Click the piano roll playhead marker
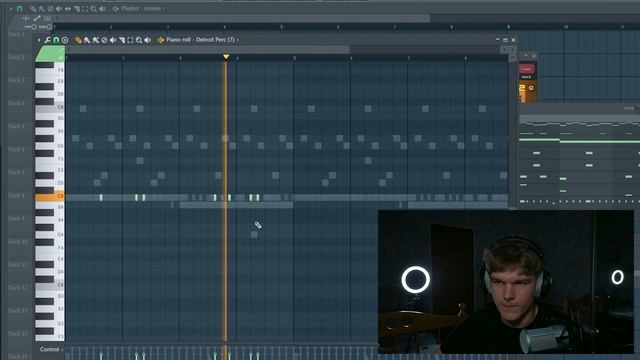640x360 pixels. 226,57
